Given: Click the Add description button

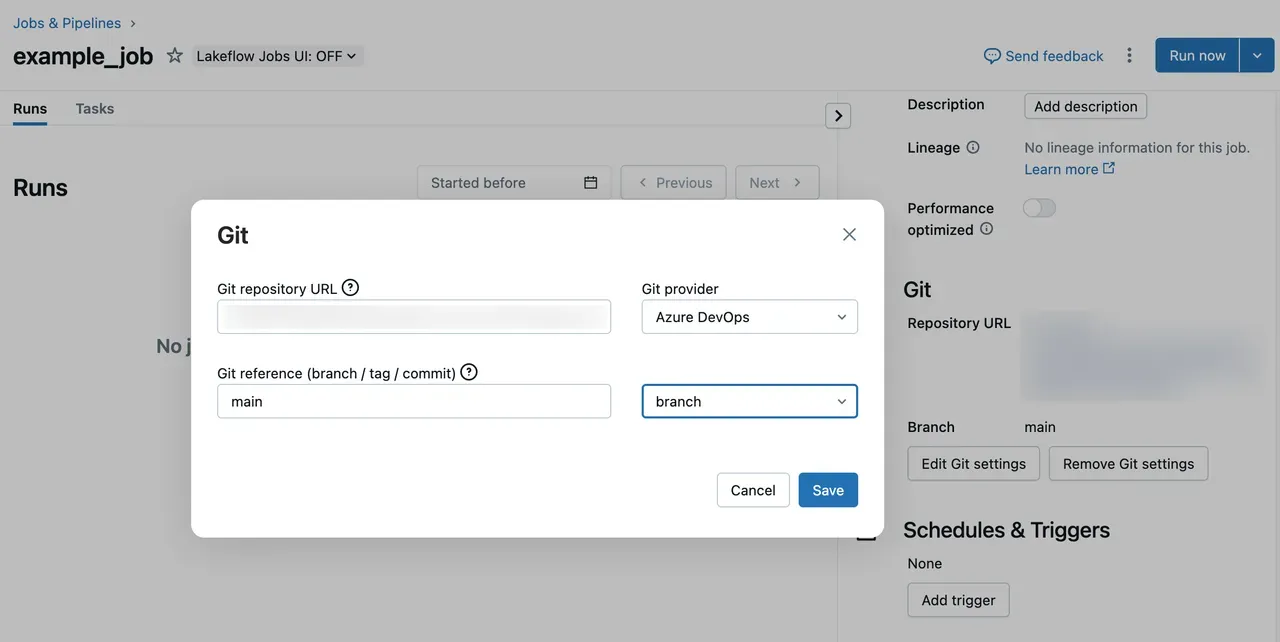Looking at the screenshot, I should [1086, 106].
